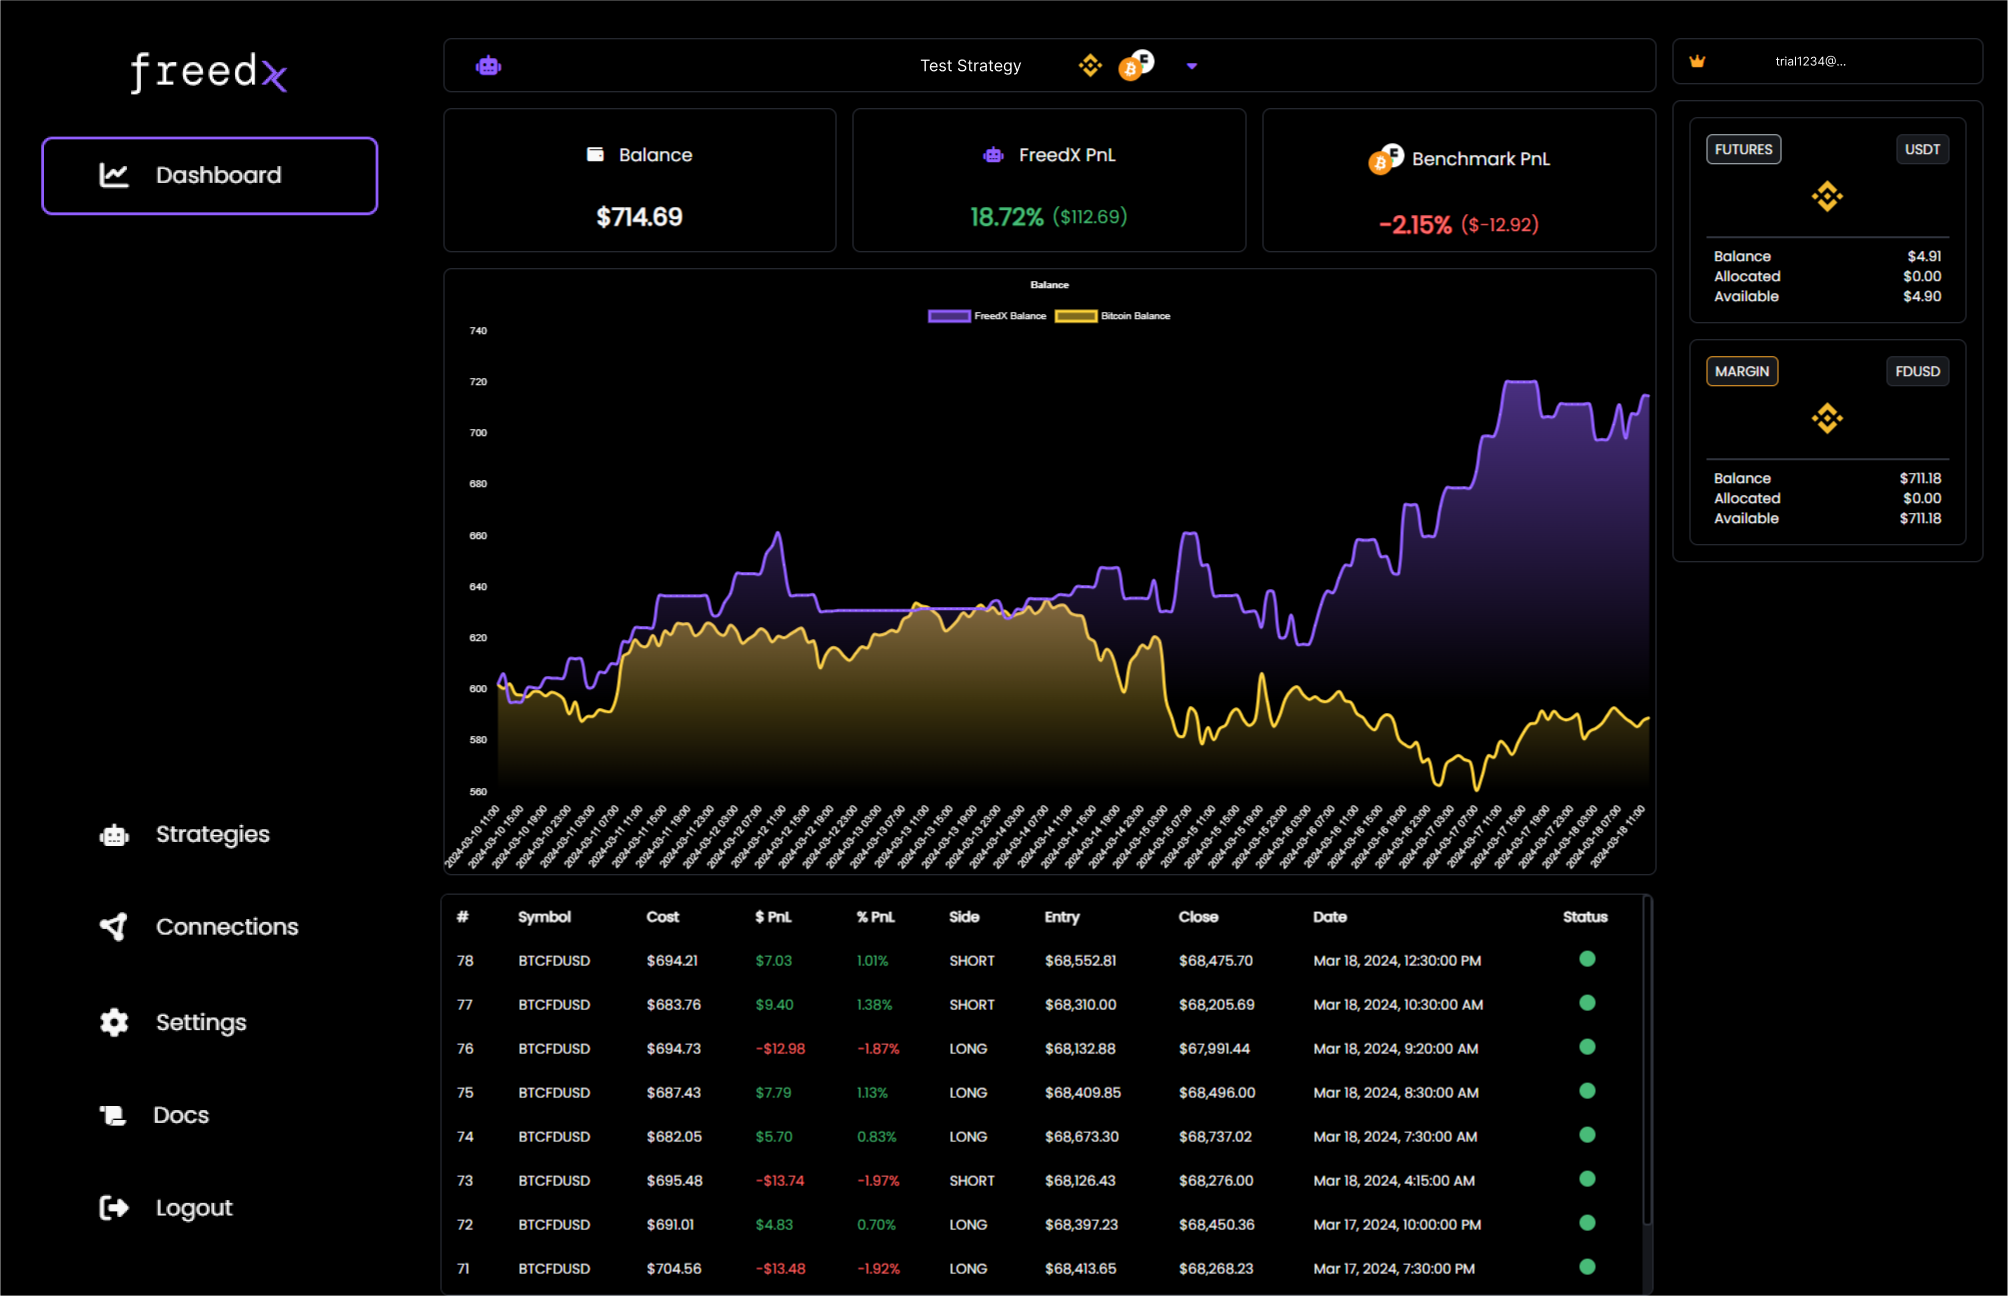The width and height of the screenshot is (2008, 1296).
Task: Click the status dot for trade 71
Action: [1587, 1267]
